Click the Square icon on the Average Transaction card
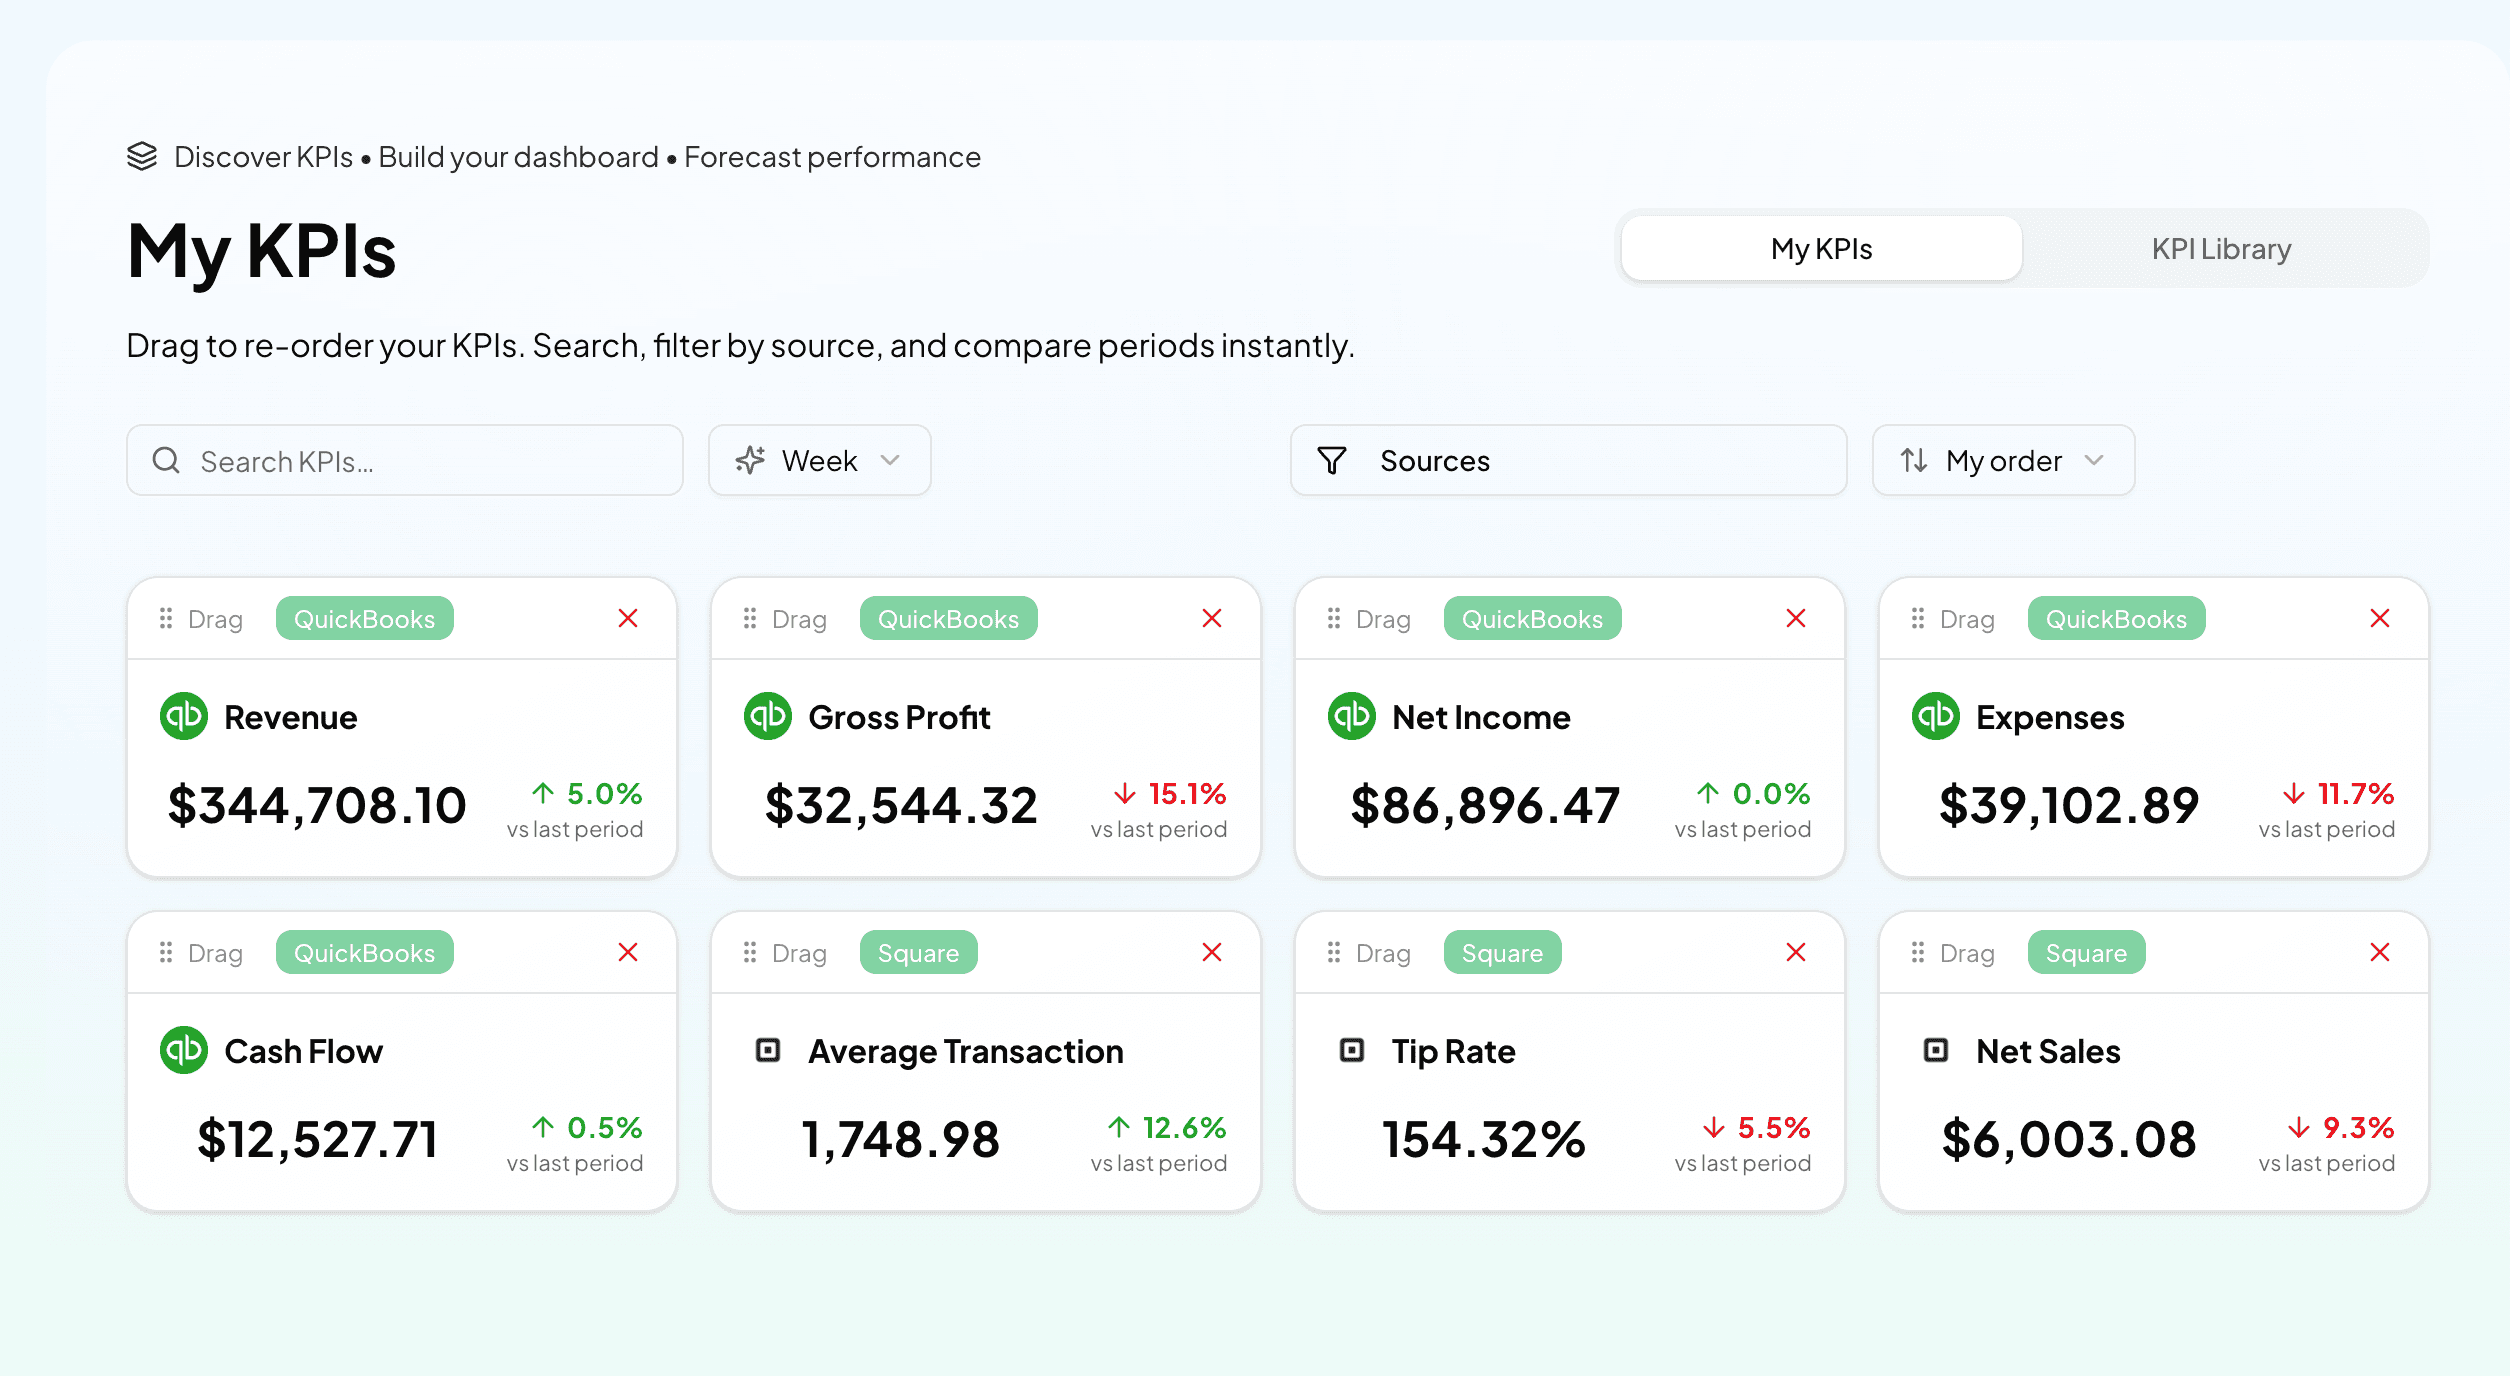The width and height of the screenshot is (2510, 1376). click(768, 1050)
